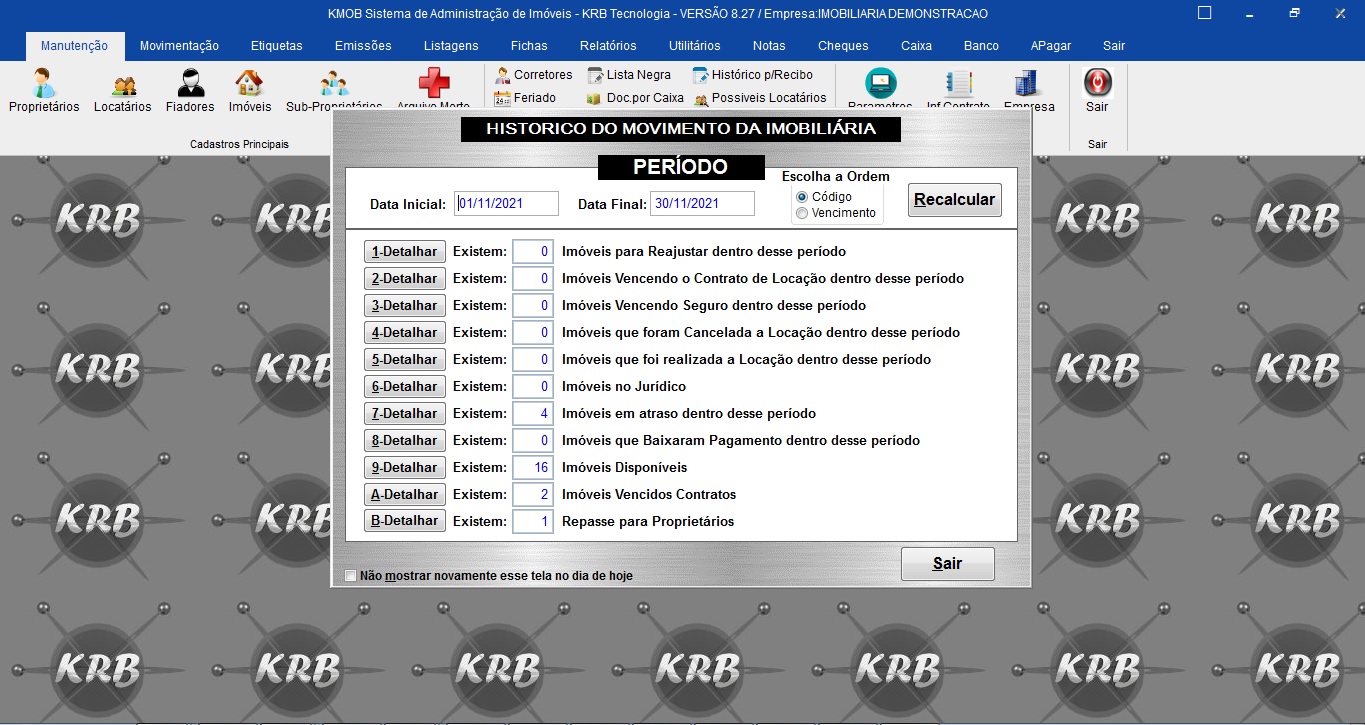The width and height of the screenshot is (1365, 725).
Task: Click the count field for Imóveis no Jurídico
Action: tap(533, 387)
